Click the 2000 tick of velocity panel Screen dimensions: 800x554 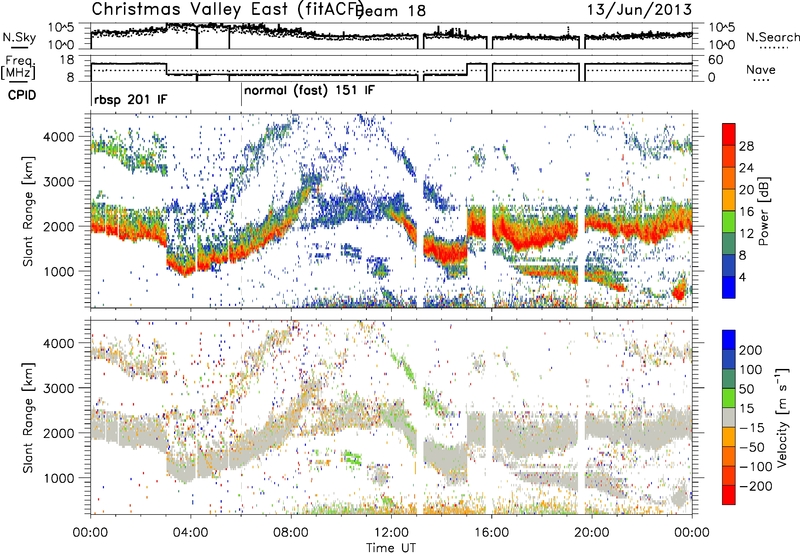pos(58,433)
